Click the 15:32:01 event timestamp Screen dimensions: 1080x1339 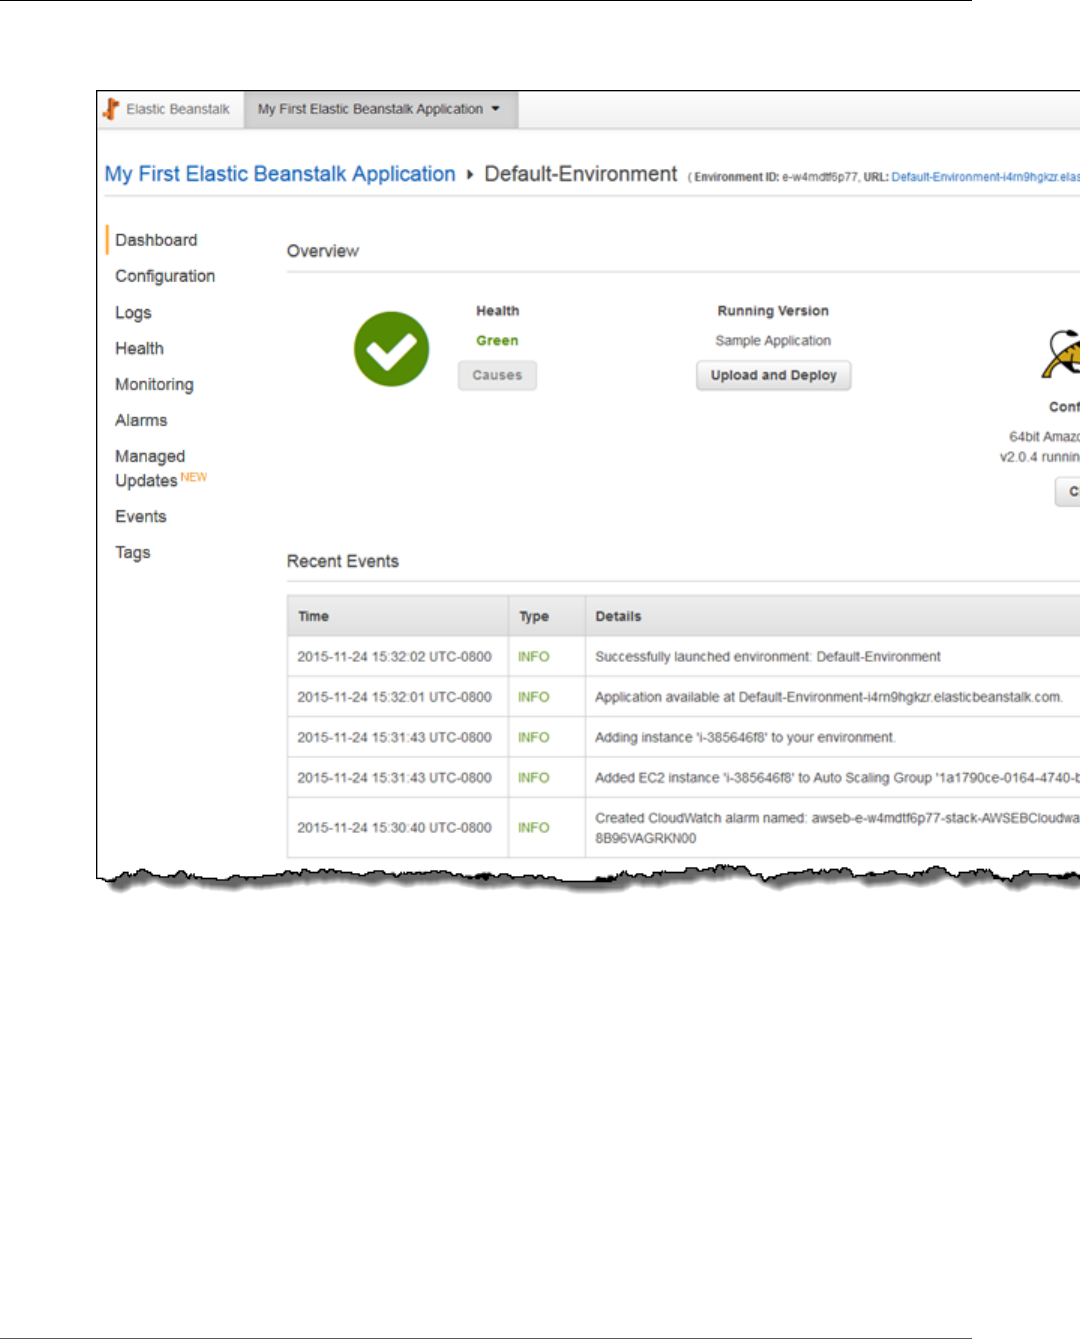coord(394,697)
